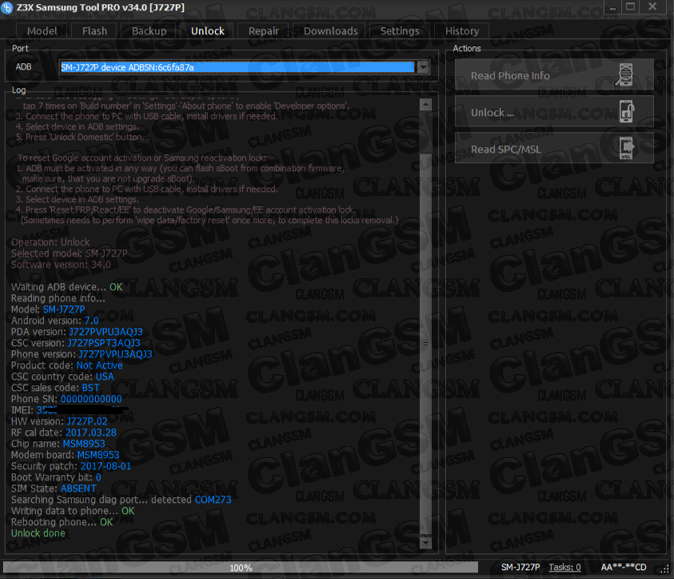Click the 'Modem board: MSM8953' line
The width and height of the screenshot is (674, 579).
[65, 455]
